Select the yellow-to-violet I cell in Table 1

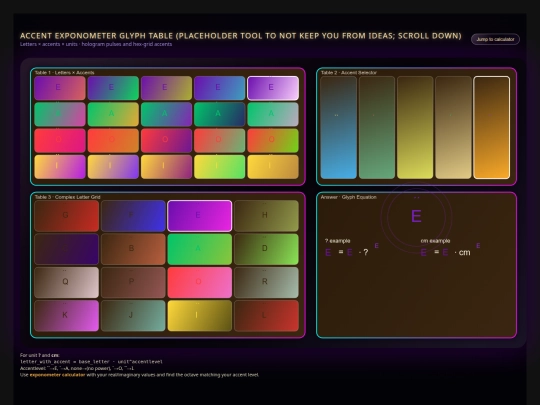tap(113, 167)
